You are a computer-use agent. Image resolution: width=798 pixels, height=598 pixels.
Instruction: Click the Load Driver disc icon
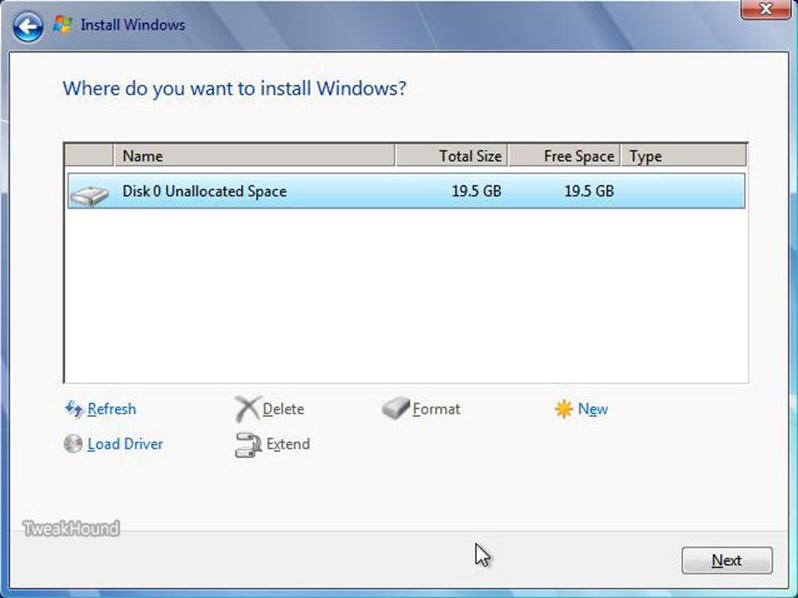point(73,444)
